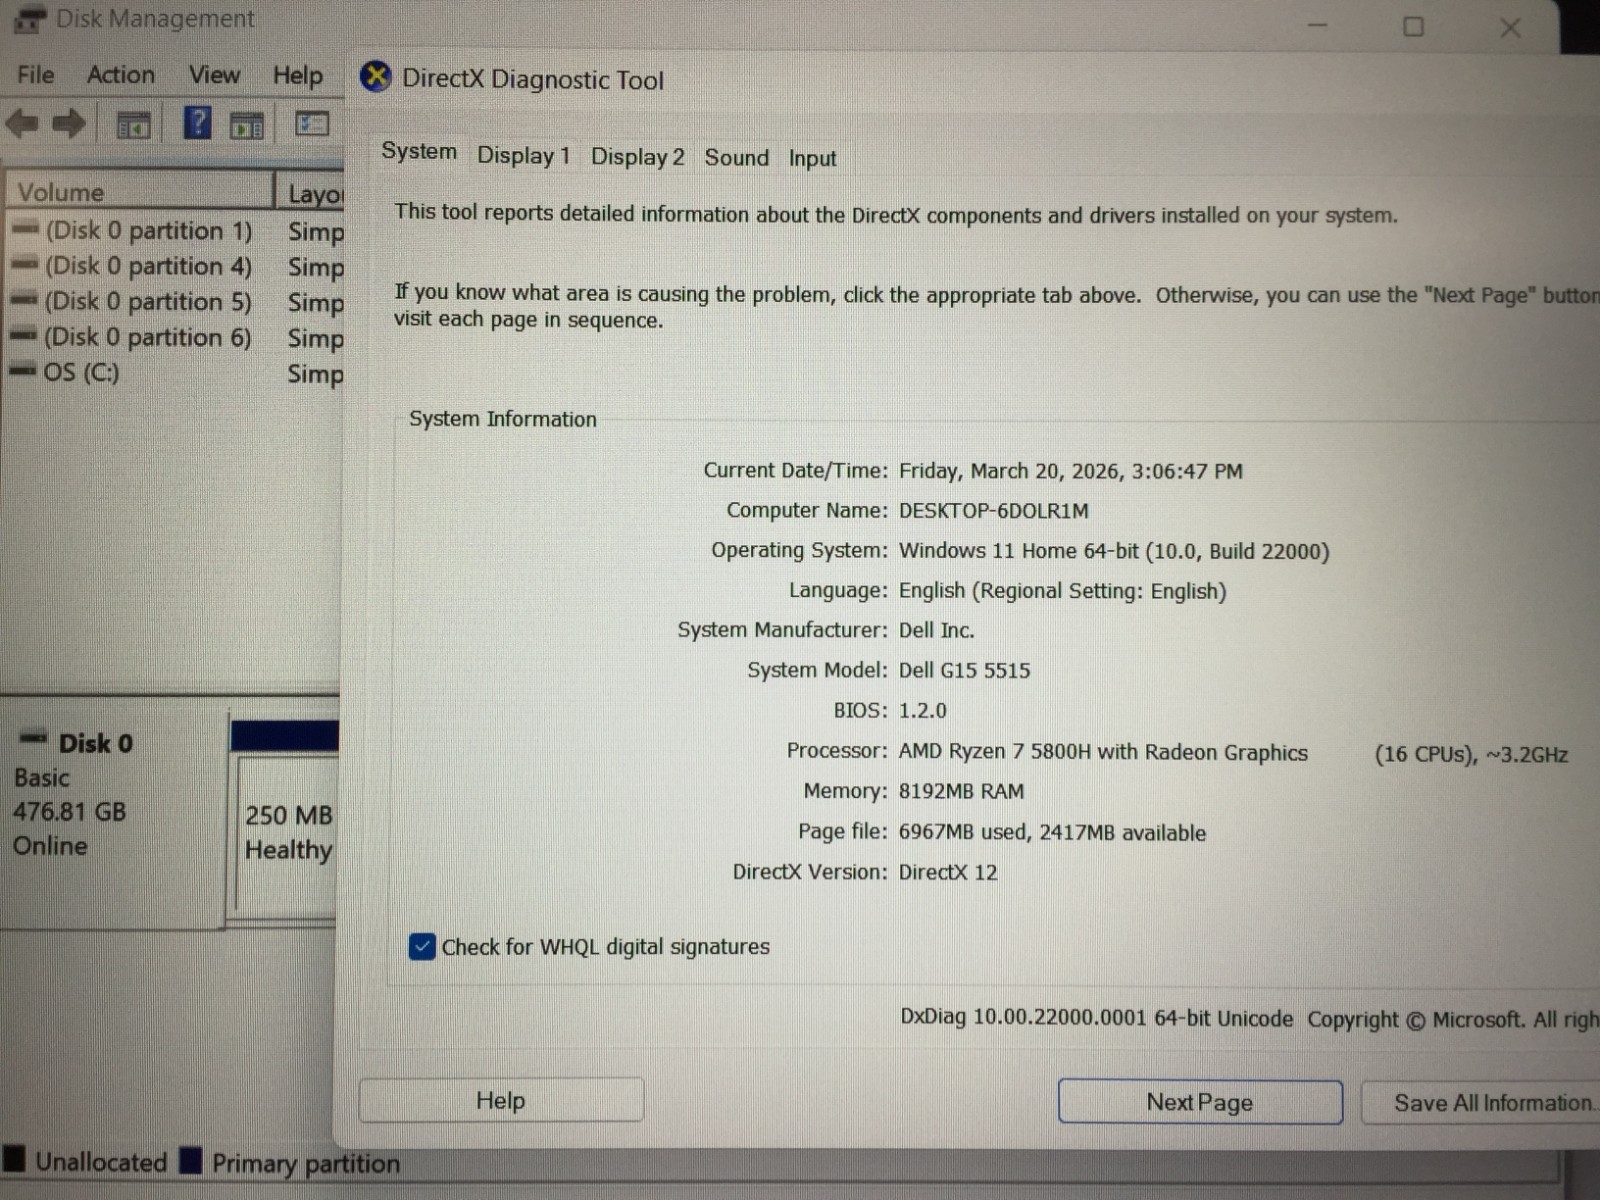The image size is (1600, 1200).
Task: Click the Layout column header
Action: 310,193
